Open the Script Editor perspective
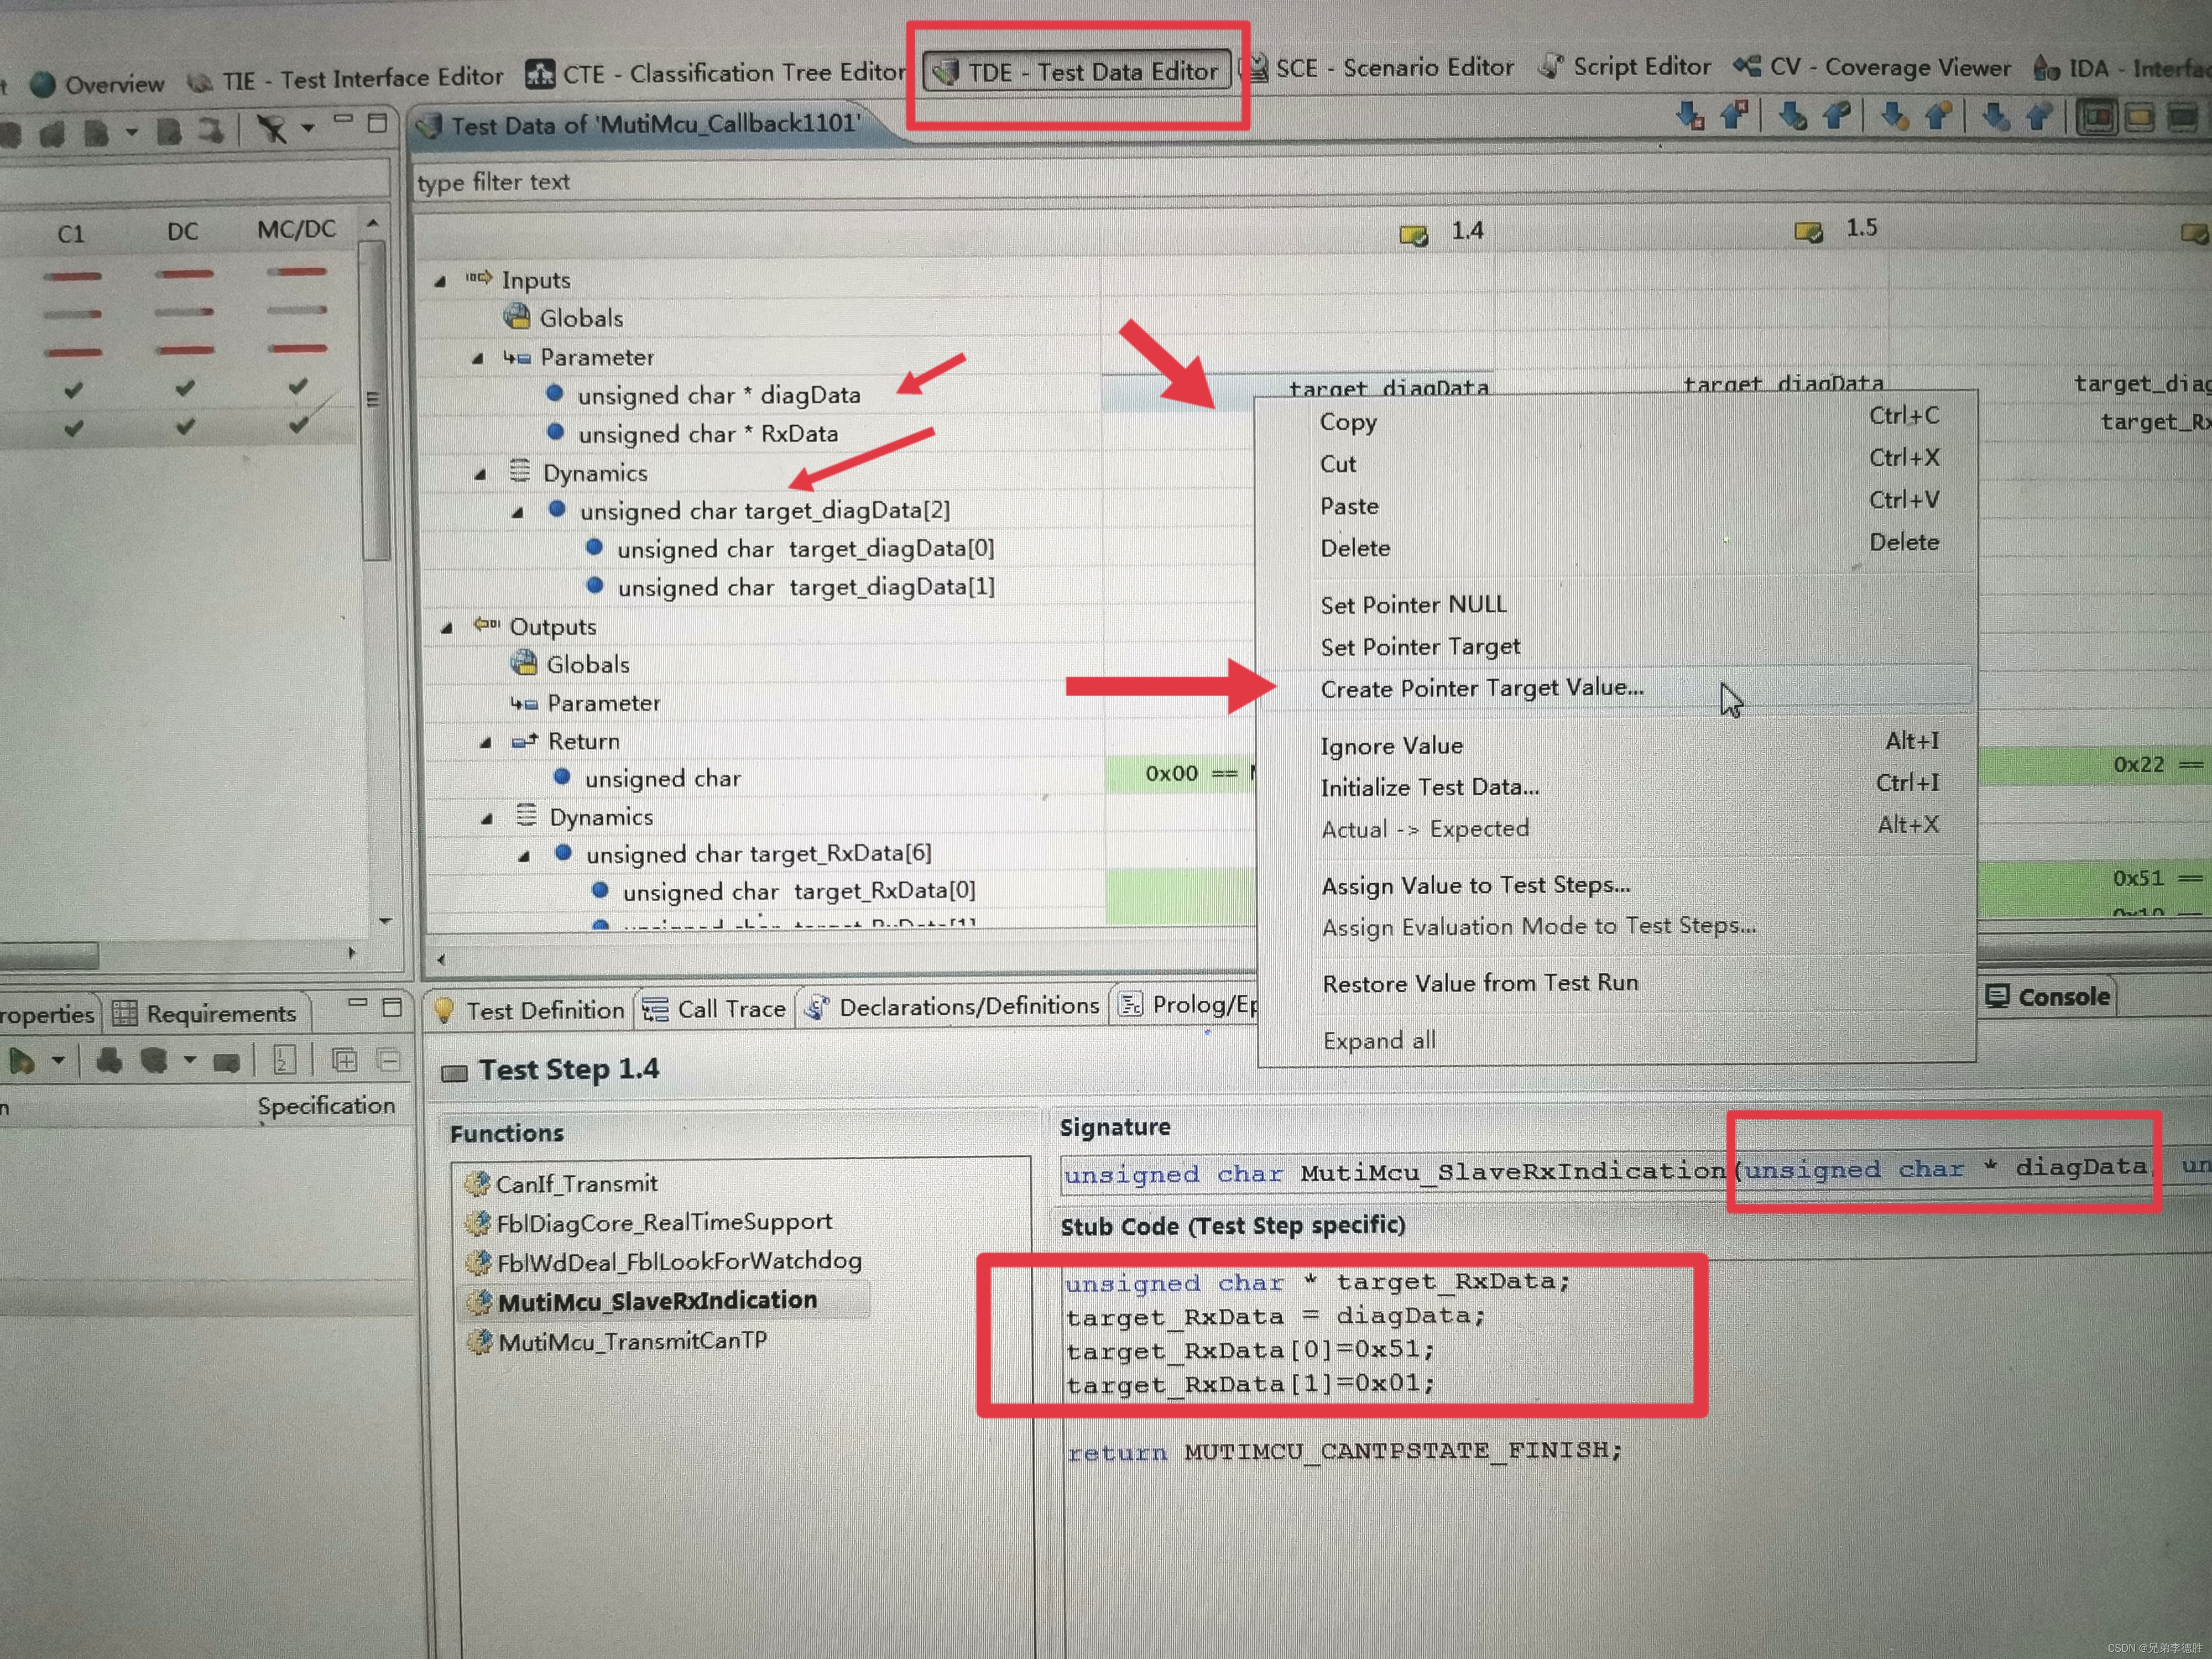The width and height of the screenshot is (2212, 1659). [x=1625, y=66]
